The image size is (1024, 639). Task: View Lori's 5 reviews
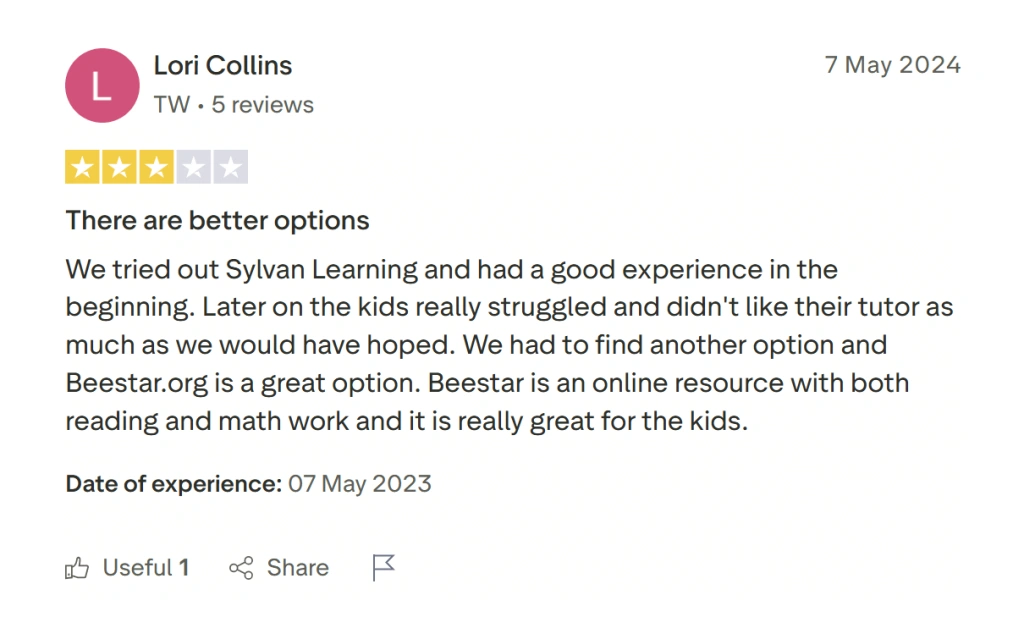point(262,104)
